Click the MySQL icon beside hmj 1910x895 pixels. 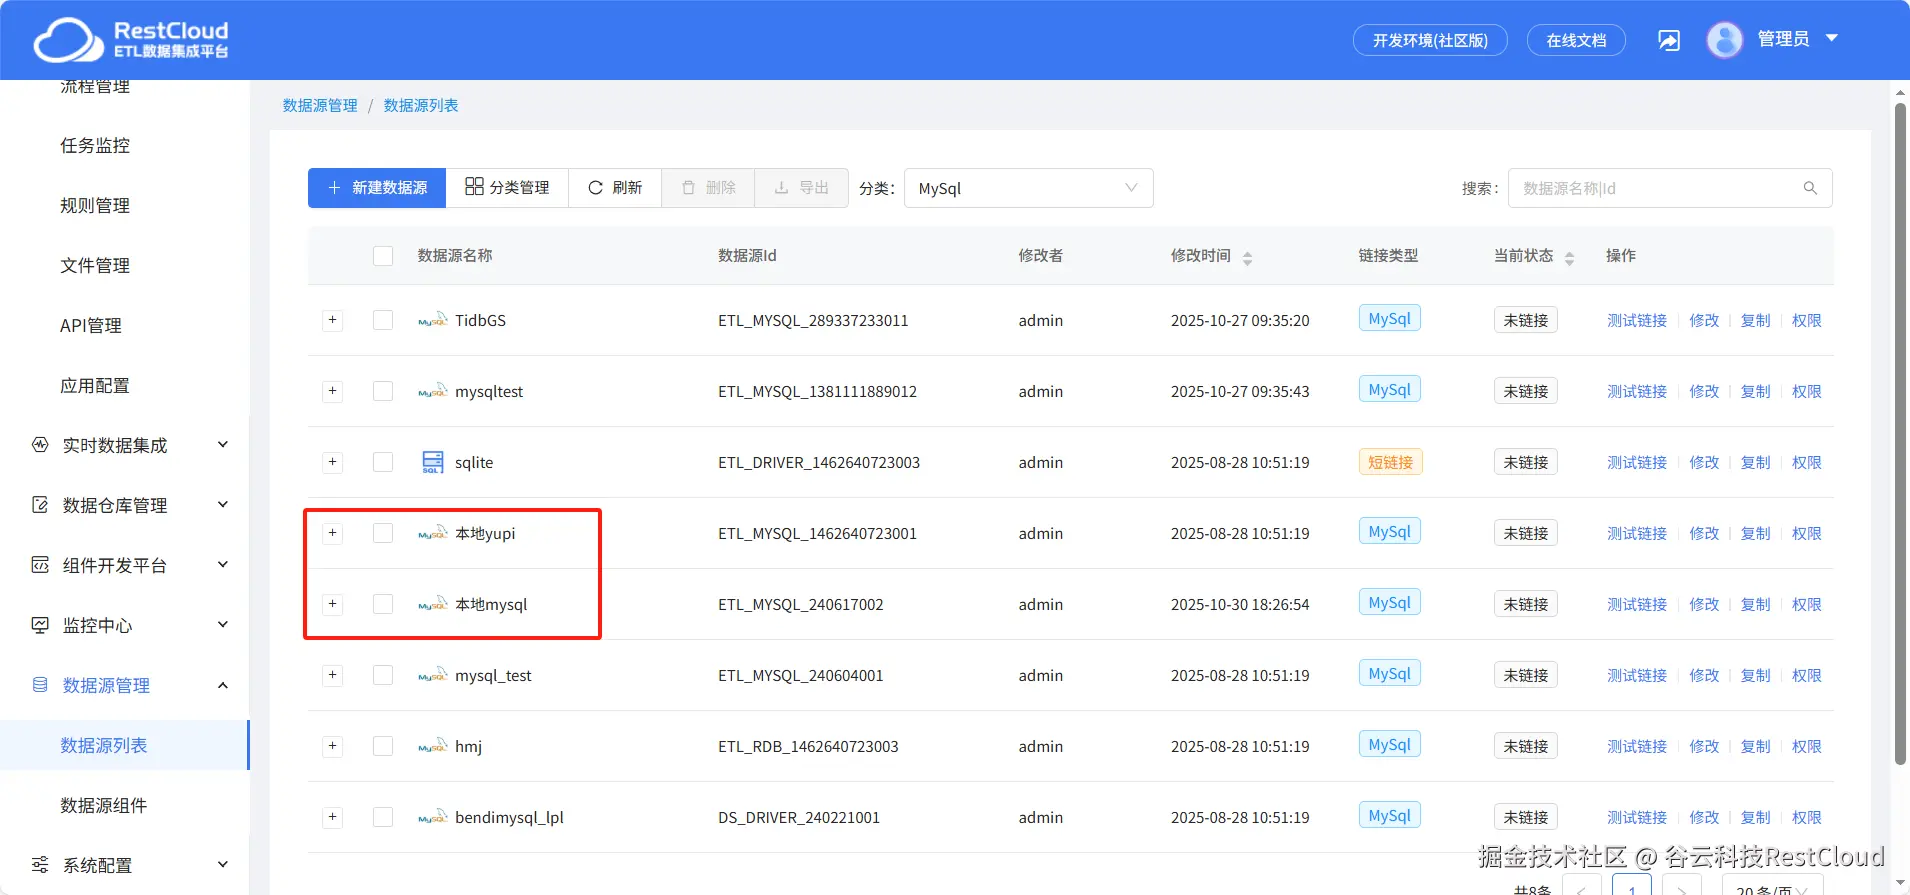click(x=433, y=746)
